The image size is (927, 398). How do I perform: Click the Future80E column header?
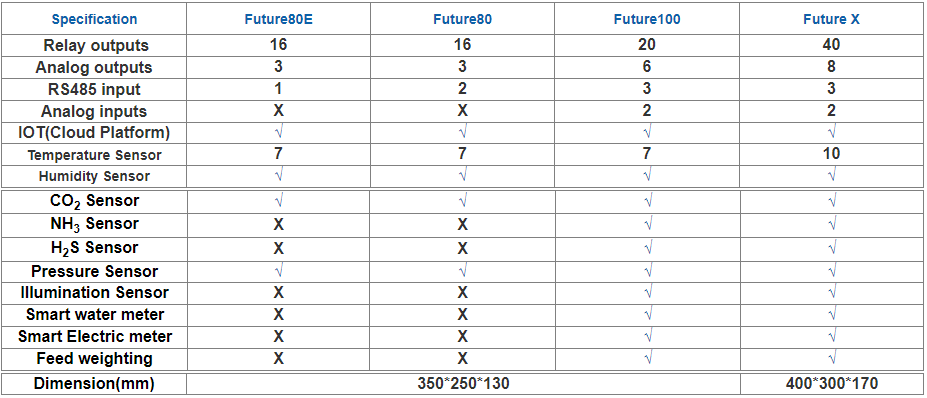click(x=278, y=19)
